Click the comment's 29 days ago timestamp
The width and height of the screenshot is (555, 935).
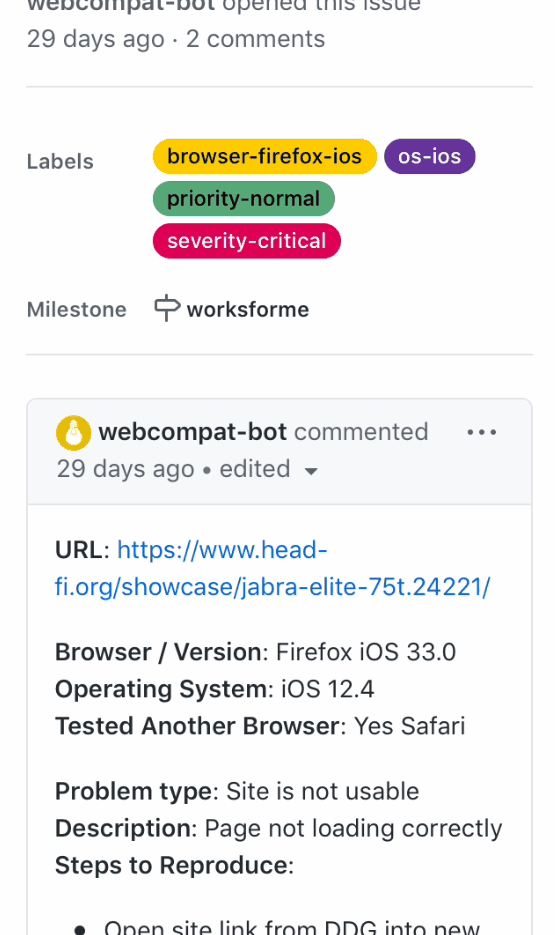click(x=125, y=469)
